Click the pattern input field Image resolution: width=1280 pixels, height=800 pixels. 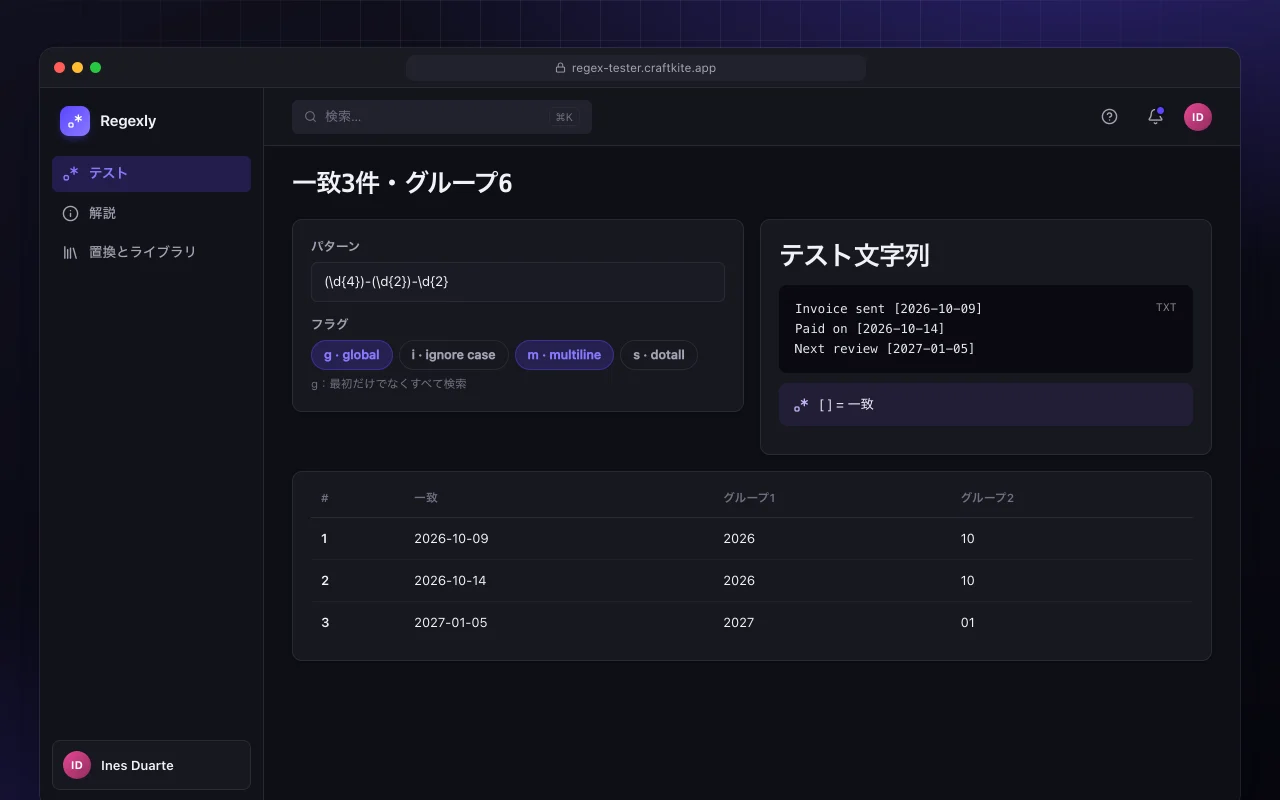coord(518,282)
